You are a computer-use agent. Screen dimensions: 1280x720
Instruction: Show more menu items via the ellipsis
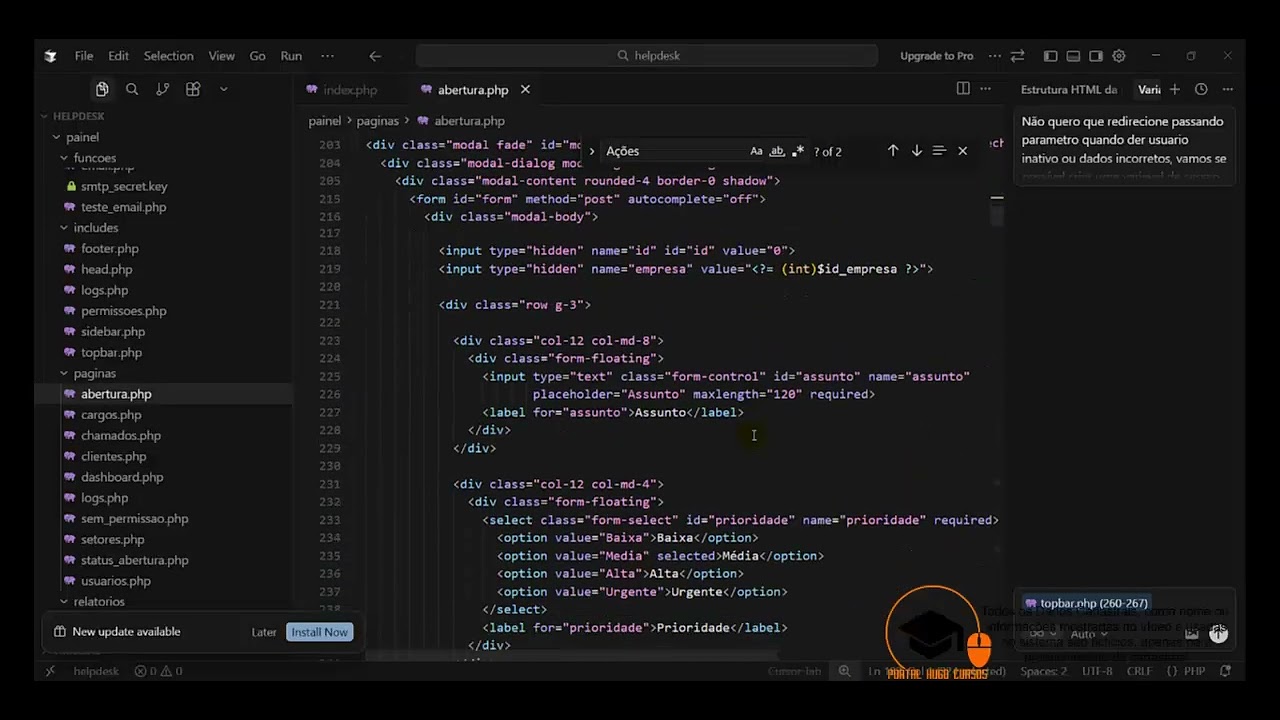pos(327,56)
